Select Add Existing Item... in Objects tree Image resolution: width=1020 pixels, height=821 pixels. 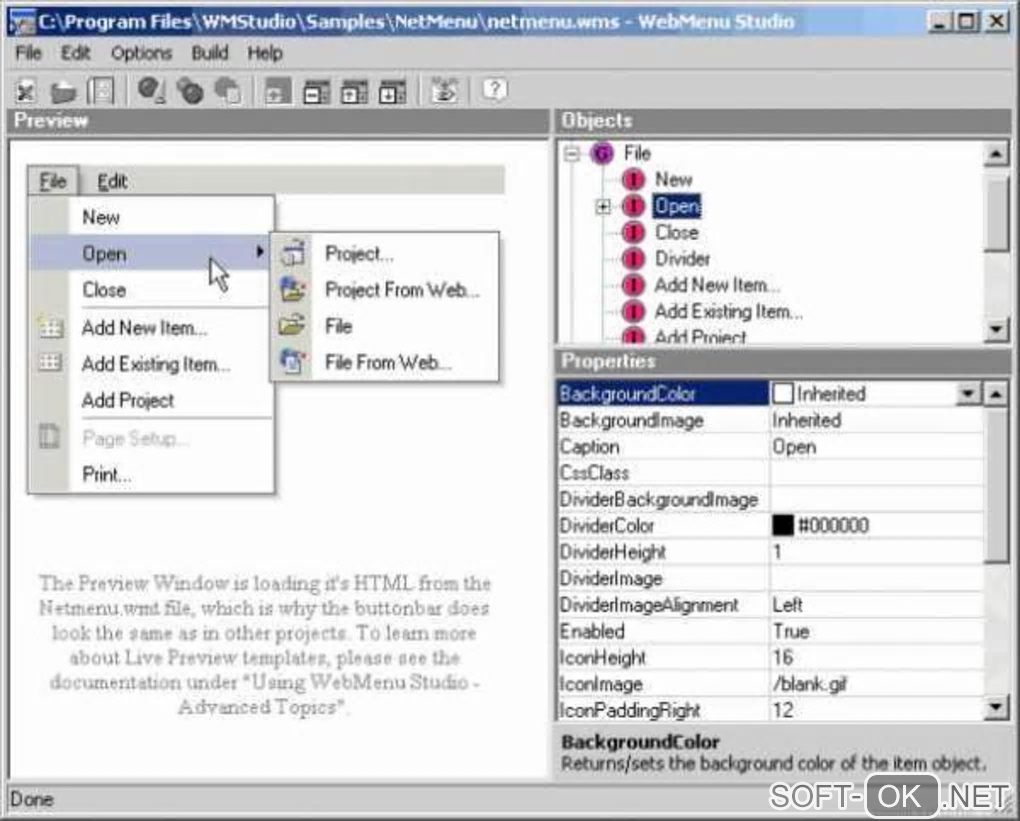point(729,312)
